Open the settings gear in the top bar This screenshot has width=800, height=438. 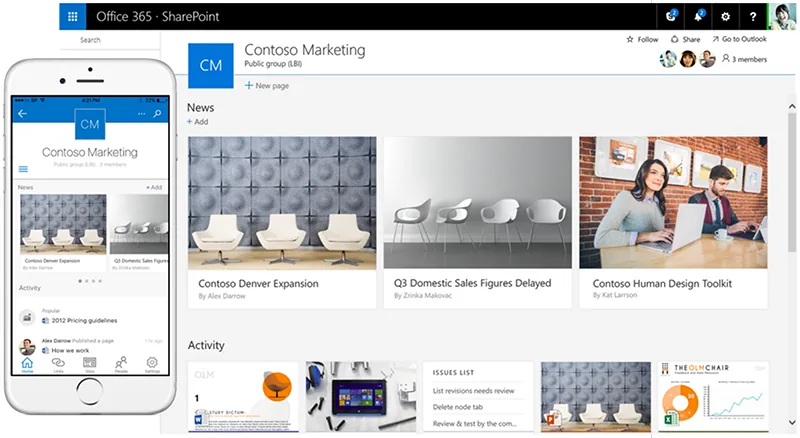[x=725, y=17]
